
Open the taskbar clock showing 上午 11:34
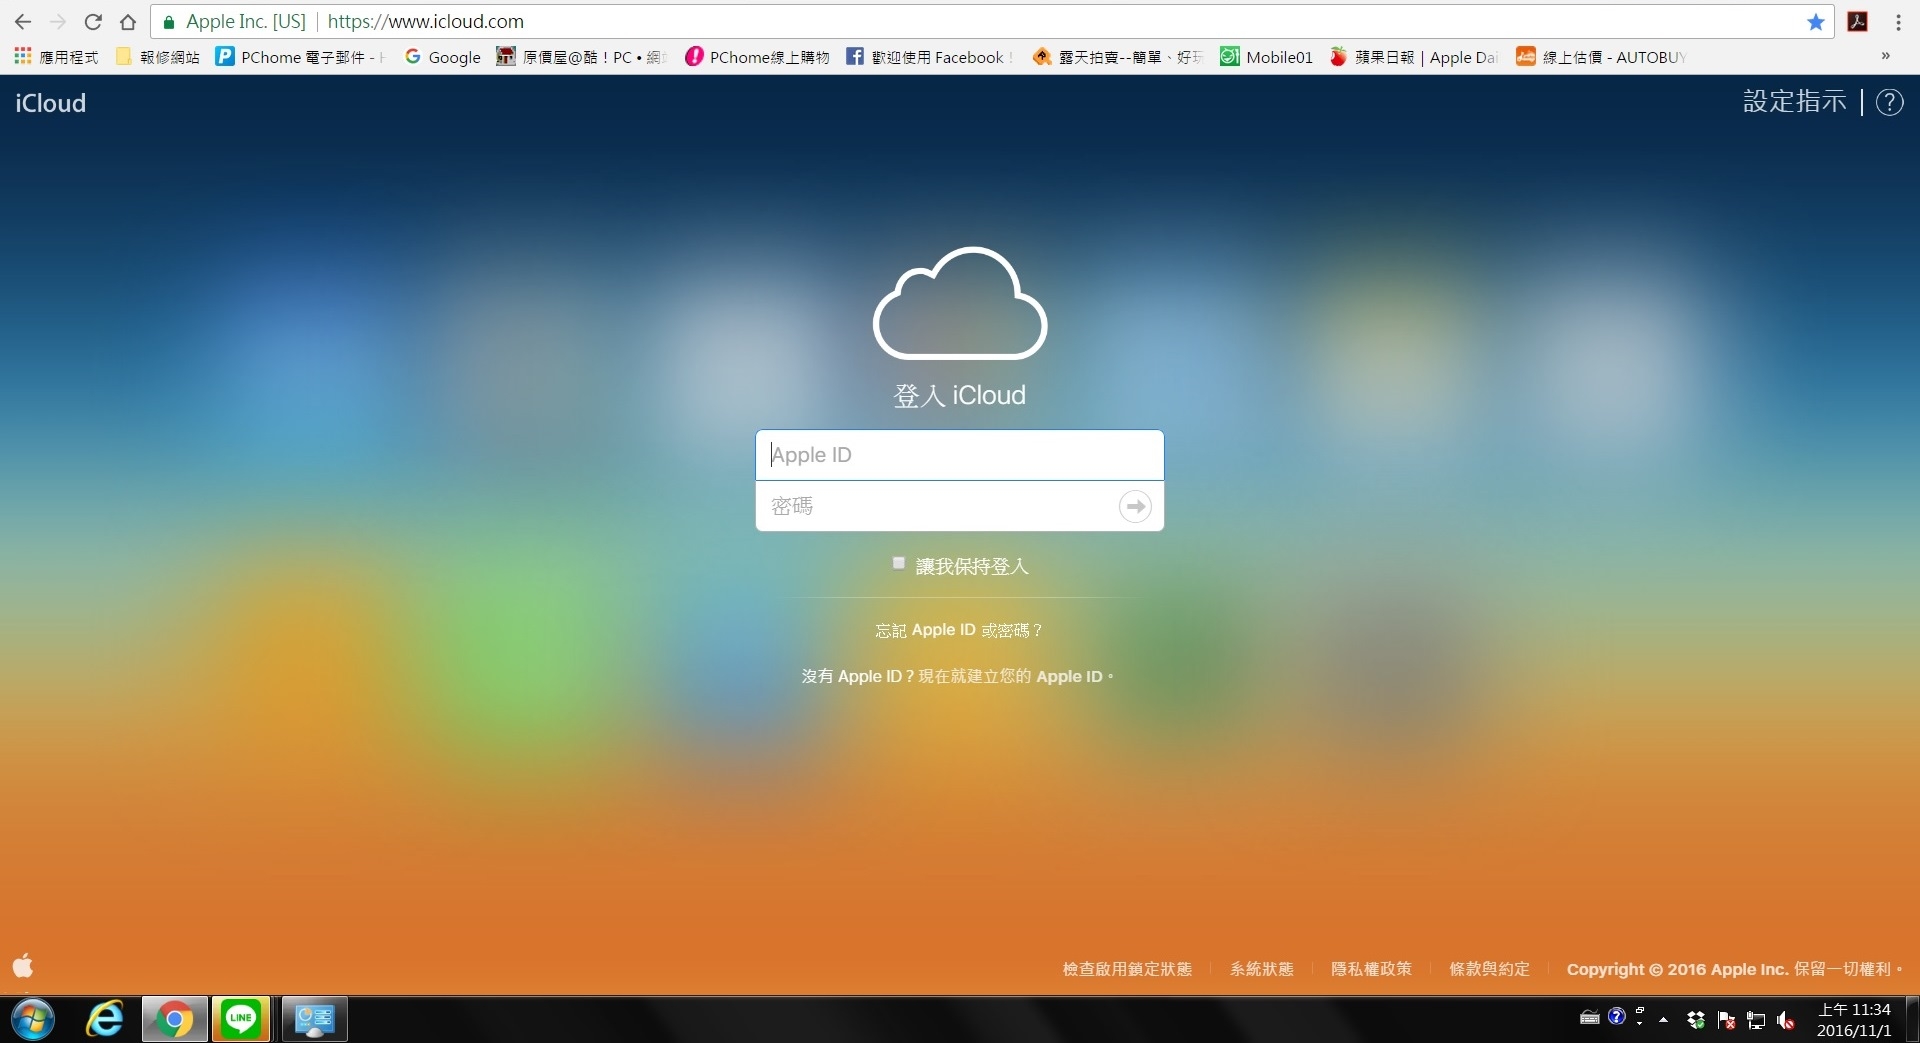(x=1854, y=1020)
